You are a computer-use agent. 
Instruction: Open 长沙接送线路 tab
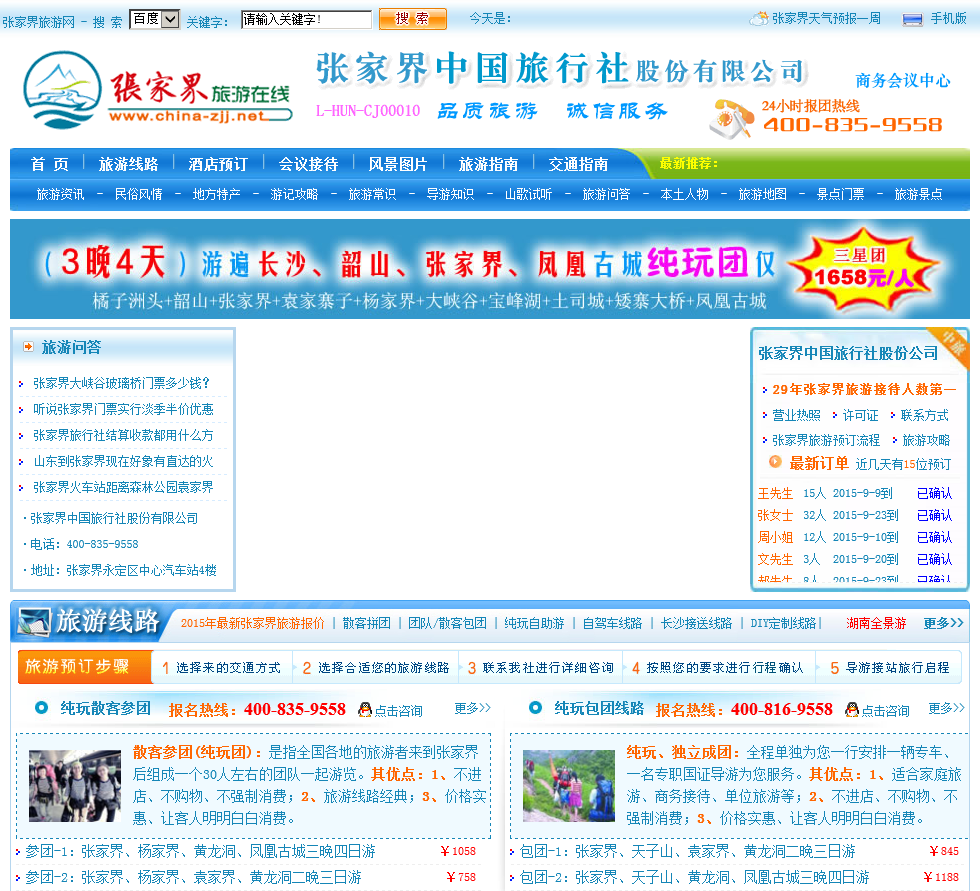696,623
